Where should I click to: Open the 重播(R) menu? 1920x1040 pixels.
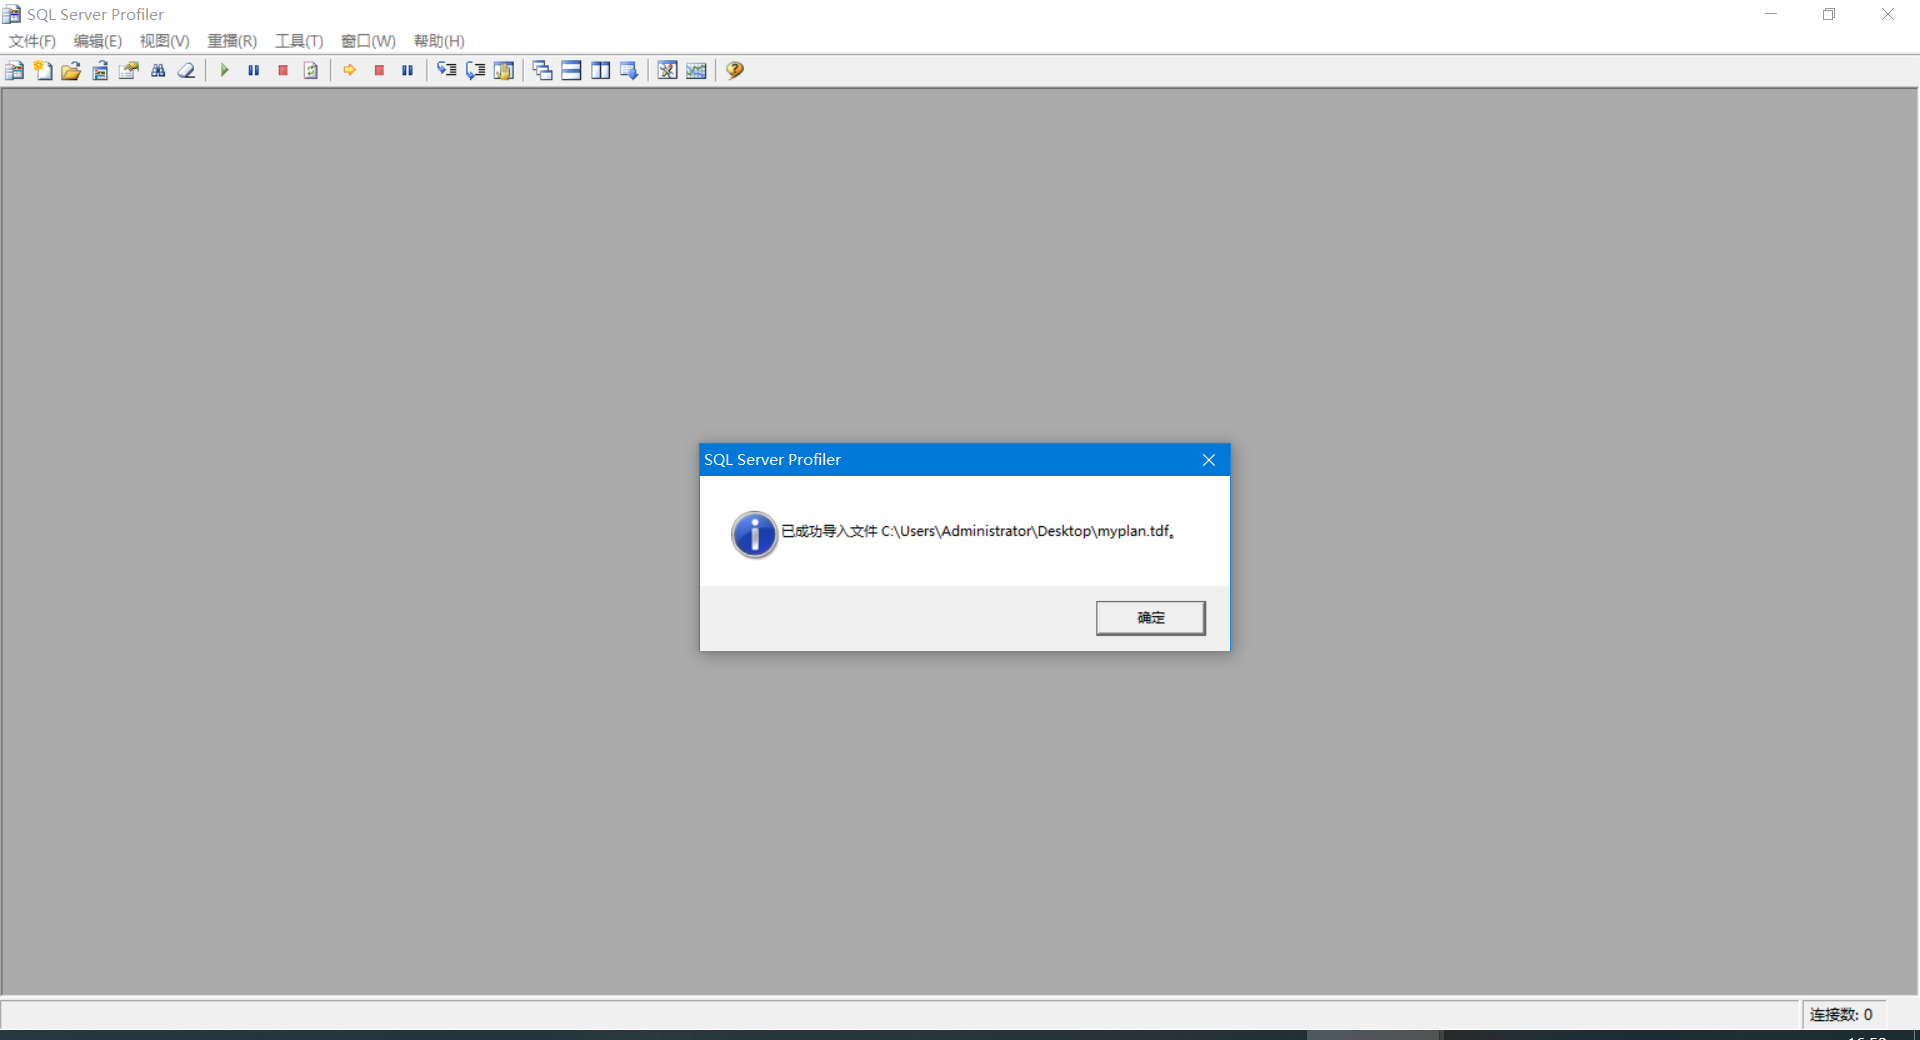[x=232, y=41]
